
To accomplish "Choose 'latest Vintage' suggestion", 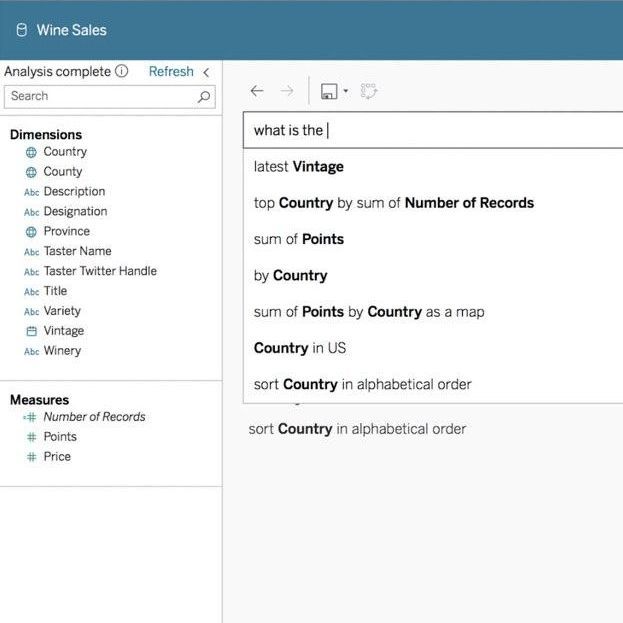I will pyautogui.click(x=299, y=167).
